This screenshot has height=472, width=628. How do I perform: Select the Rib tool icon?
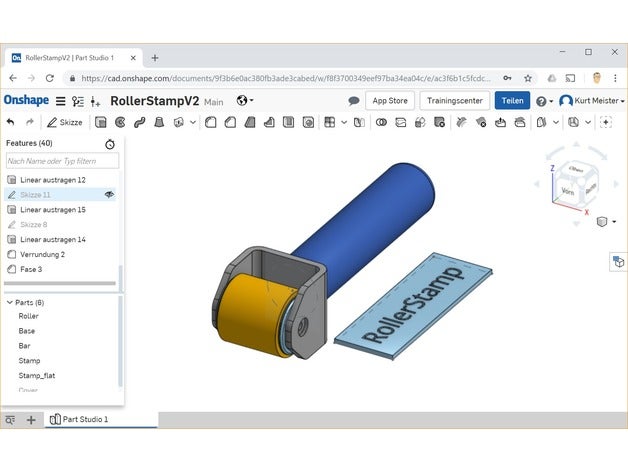point(269,122)
